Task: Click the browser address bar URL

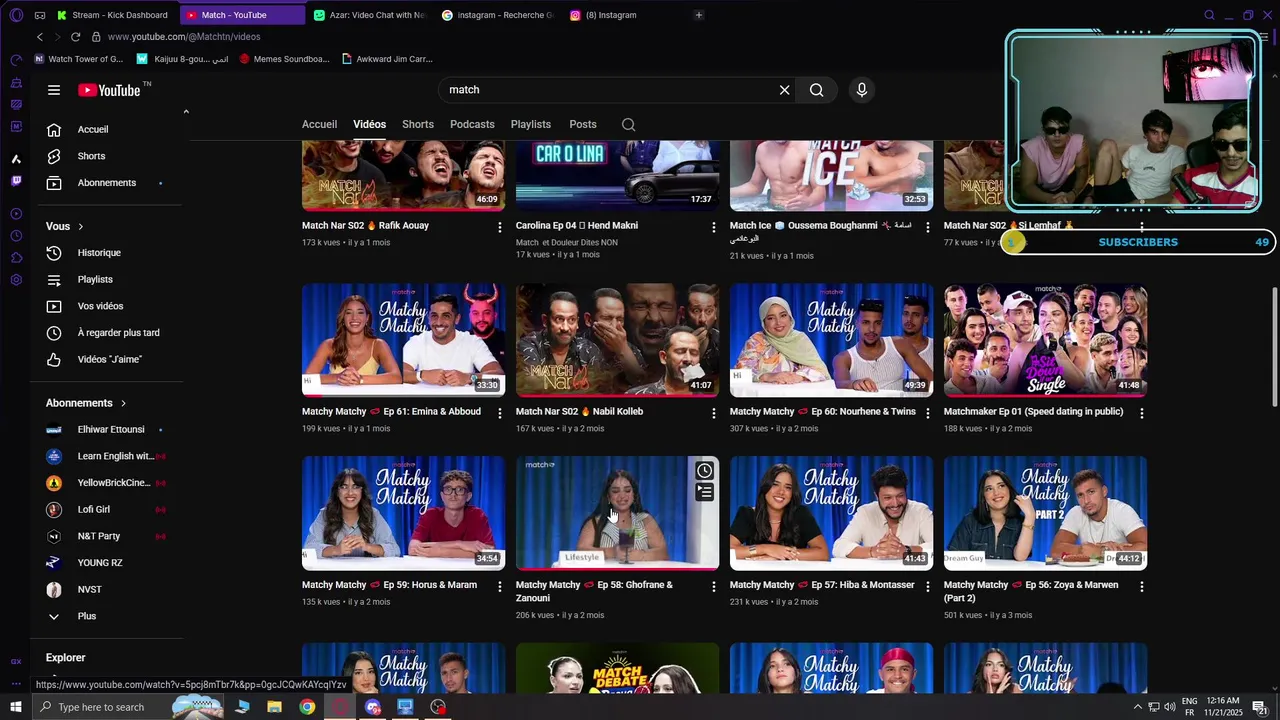Action: tap(184, 37)
